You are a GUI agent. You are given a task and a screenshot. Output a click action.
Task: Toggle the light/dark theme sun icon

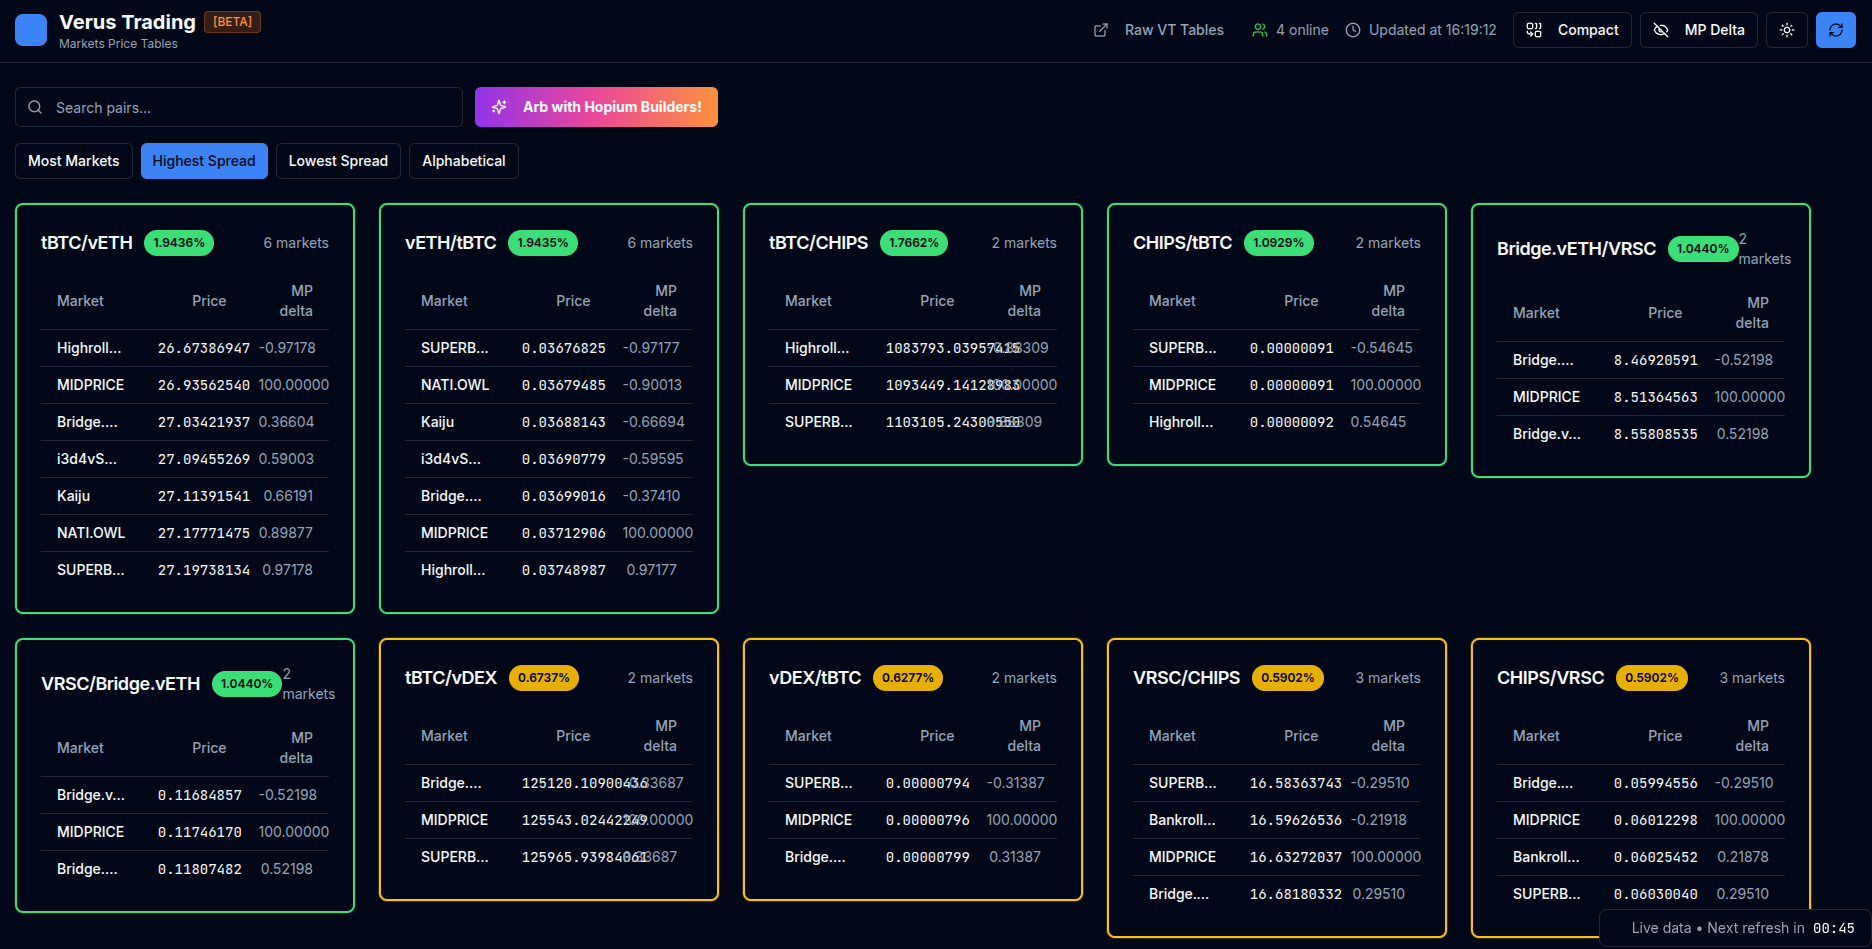(1786, 30)
